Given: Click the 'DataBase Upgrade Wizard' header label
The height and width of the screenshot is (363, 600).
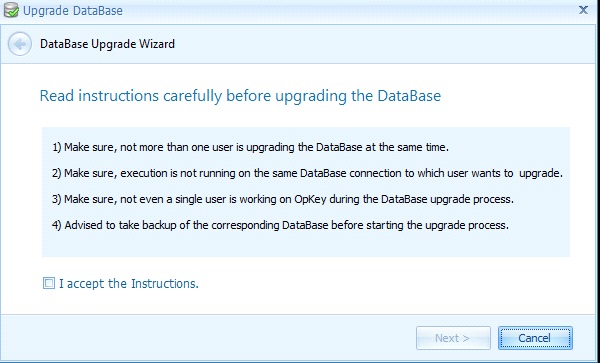Looking at the screenshot, I should pyautogui.click(x=108, y=44).
